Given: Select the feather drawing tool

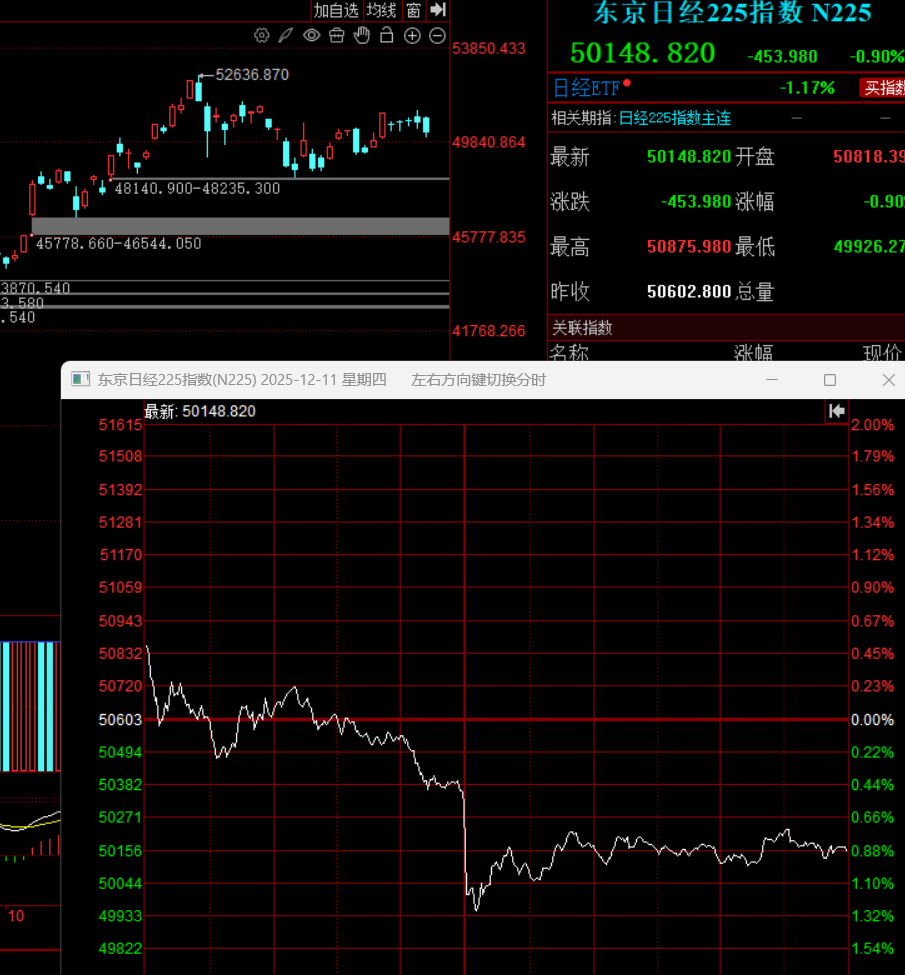Looking at the screenshot, I should click(286, 36).
